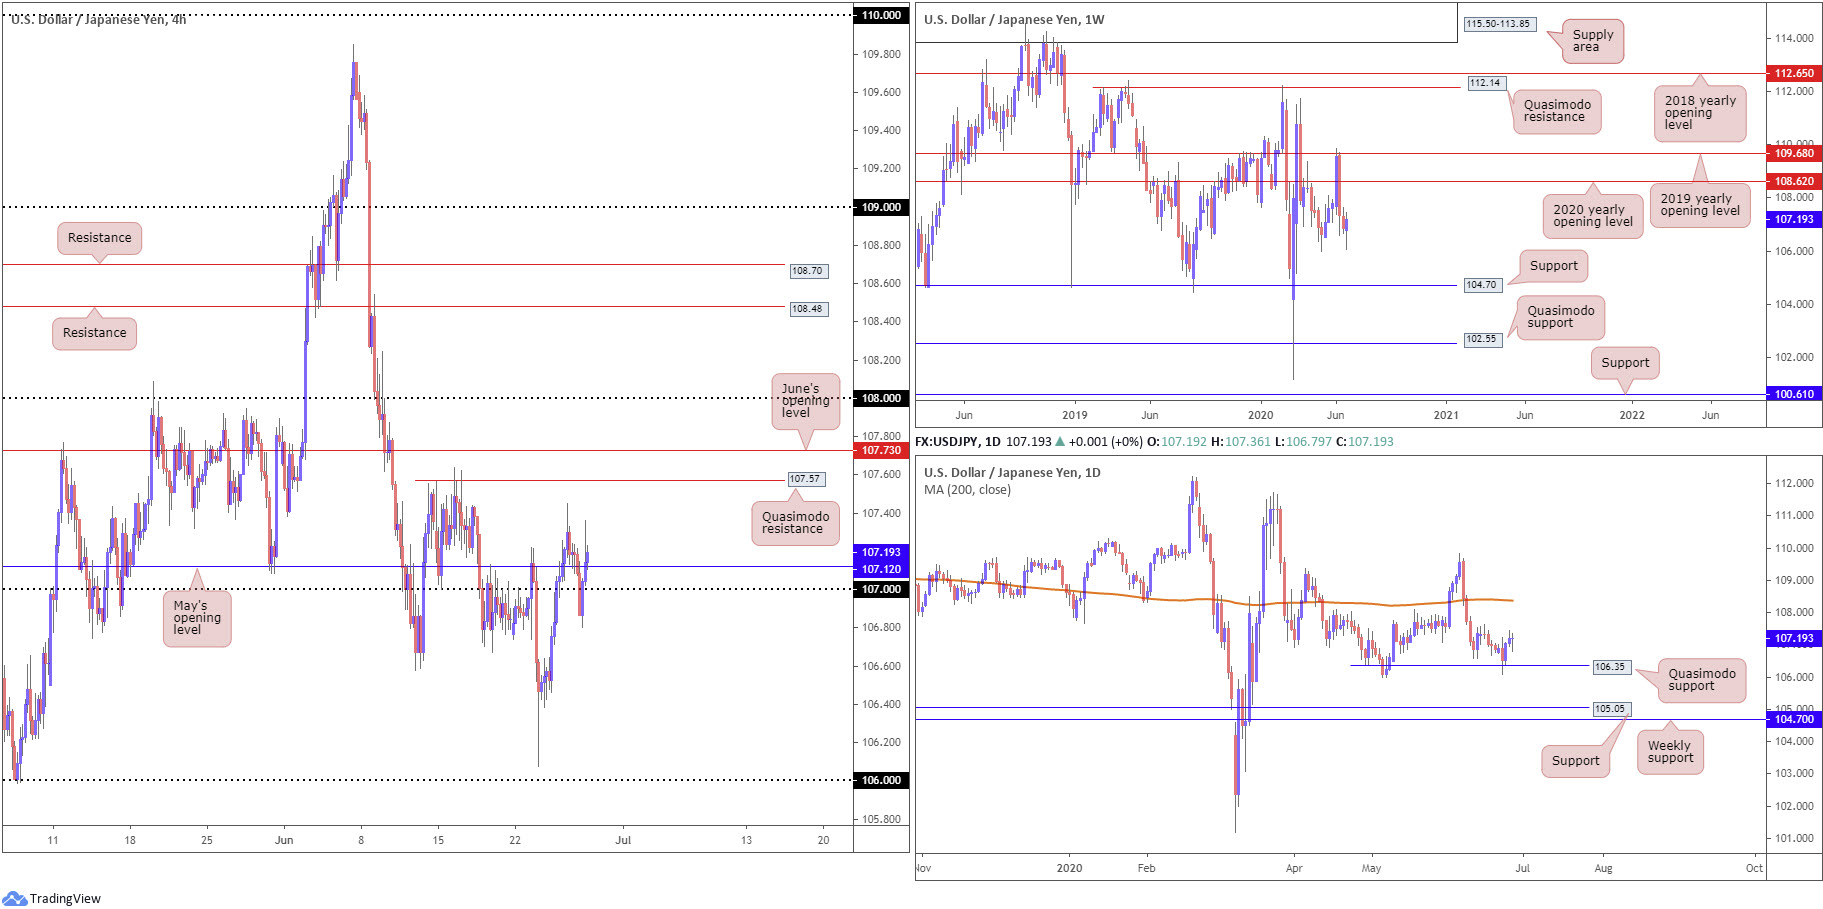This screenshot has width=1823, height=909.
Task: Click Quasimodo support callout on daily chart
Action: [x=1701, y=680]
